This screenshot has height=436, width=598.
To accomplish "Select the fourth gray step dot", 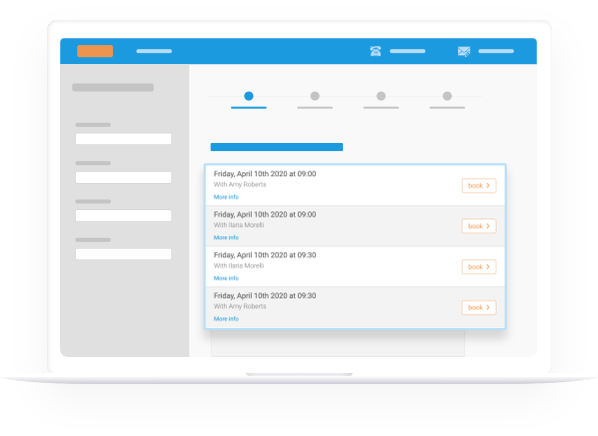I will (447, 96).
